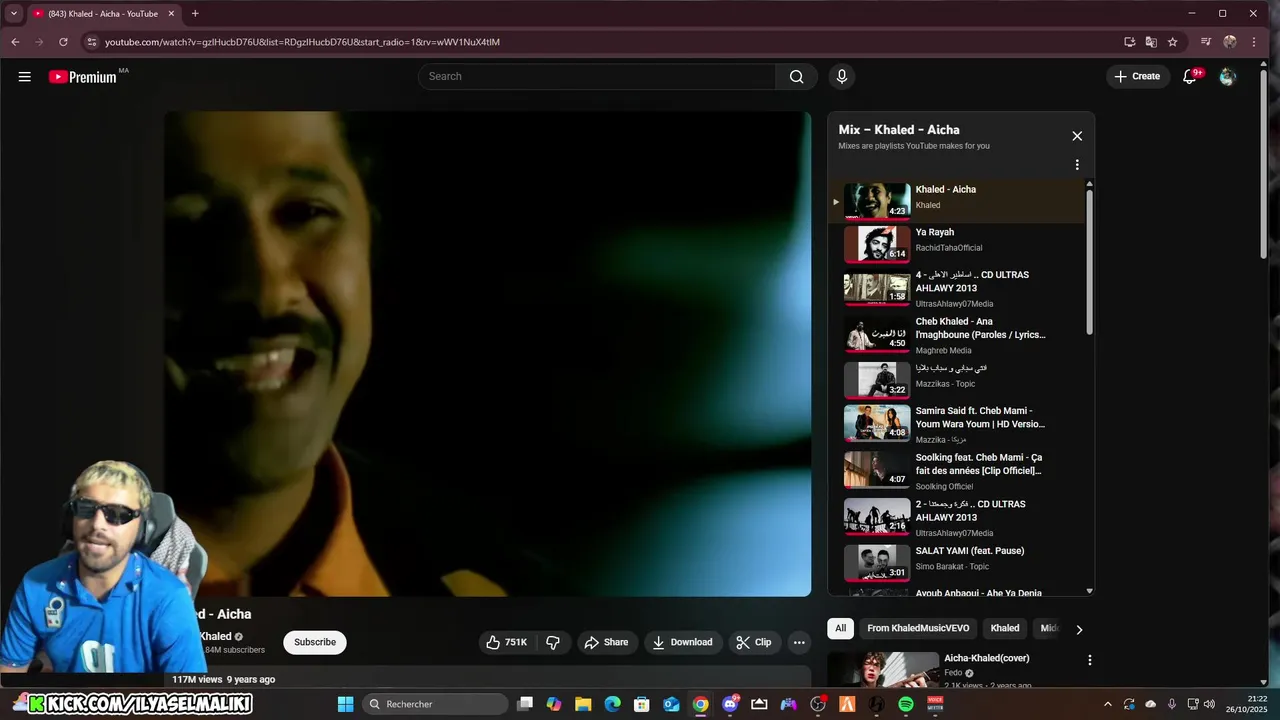
Task: Open options for Aicha-Khaled cover video
Action: [1089, 660]
